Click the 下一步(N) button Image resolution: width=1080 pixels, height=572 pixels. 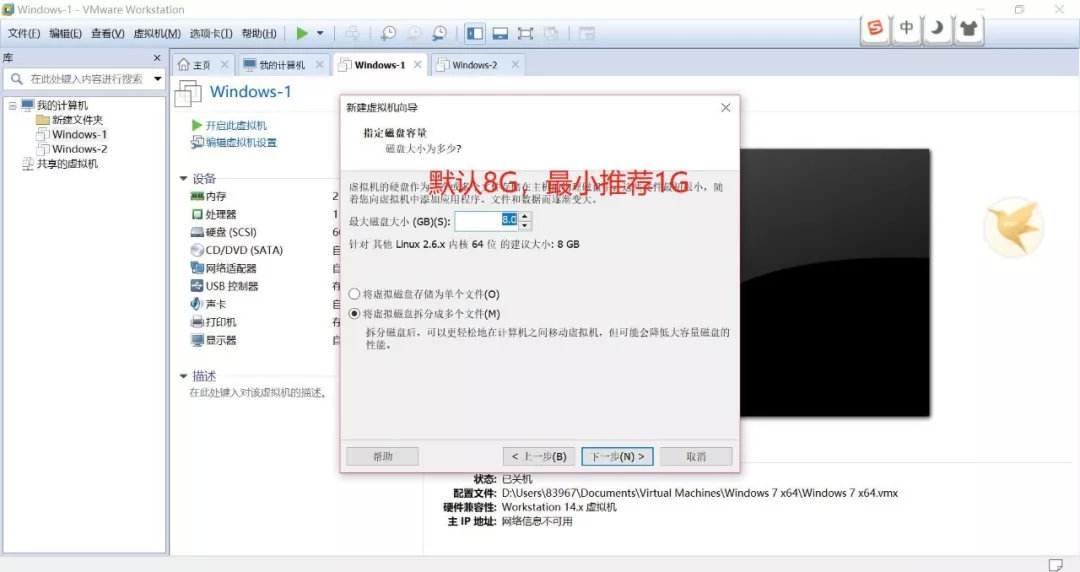(617, 456)
